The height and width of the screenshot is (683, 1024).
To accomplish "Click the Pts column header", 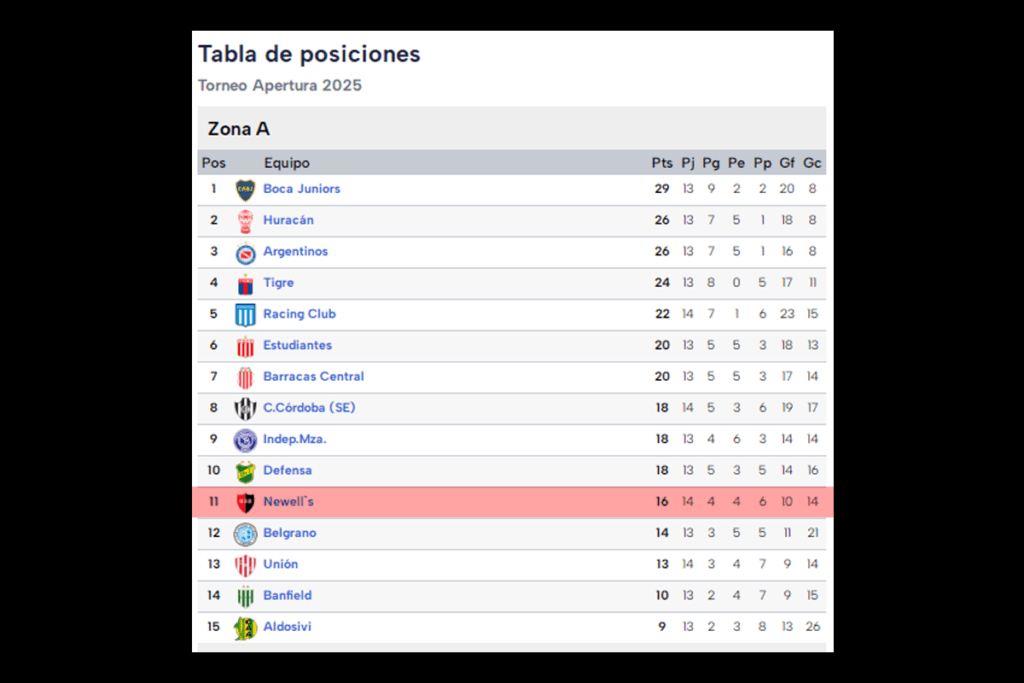I will tap(662, 163).
